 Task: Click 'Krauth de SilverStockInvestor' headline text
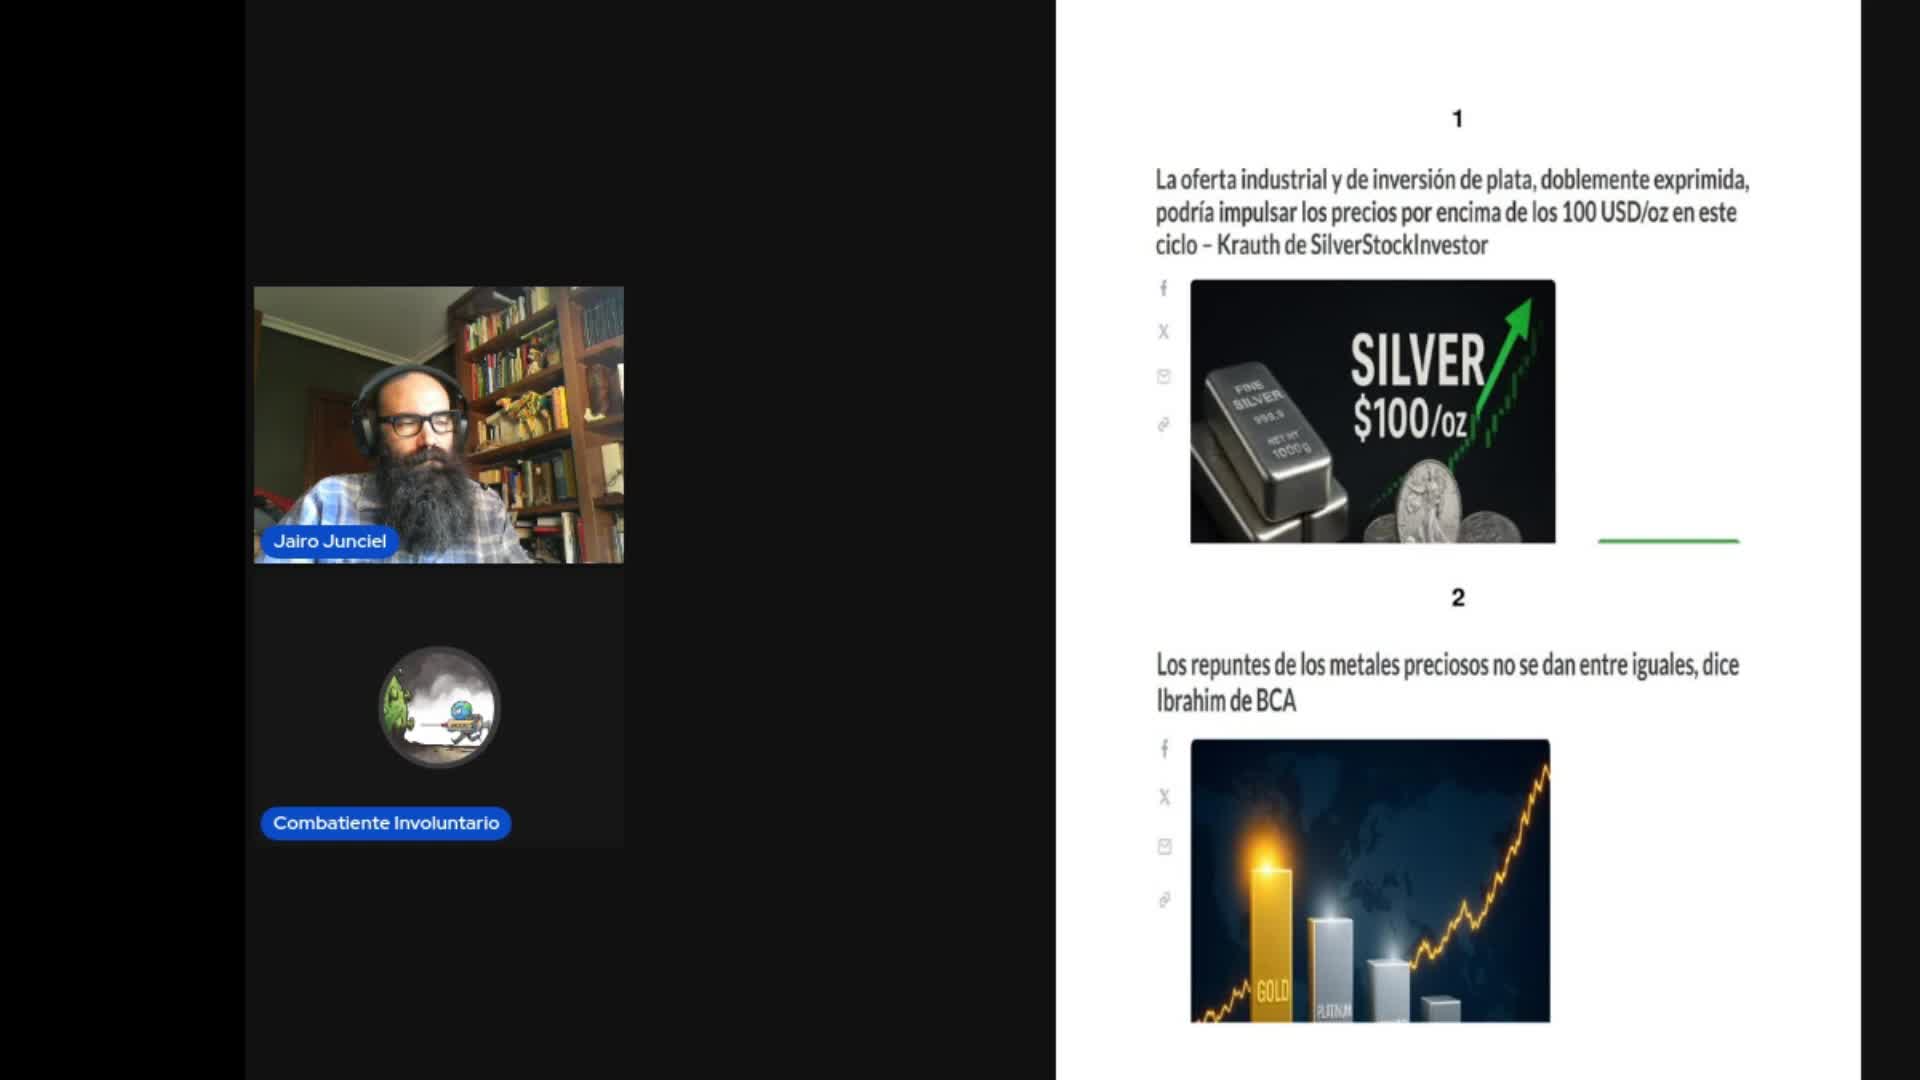(x=1351, y=245)
